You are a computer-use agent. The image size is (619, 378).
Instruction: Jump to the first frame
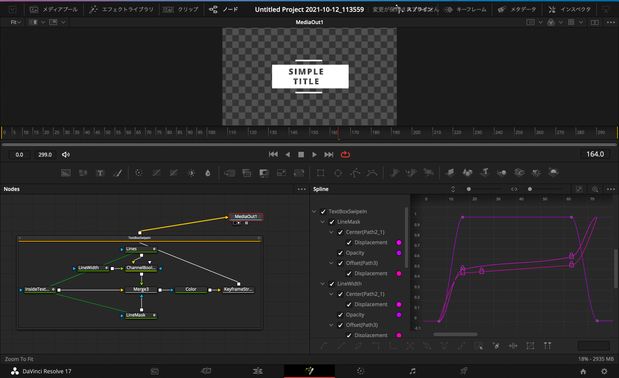273,155
